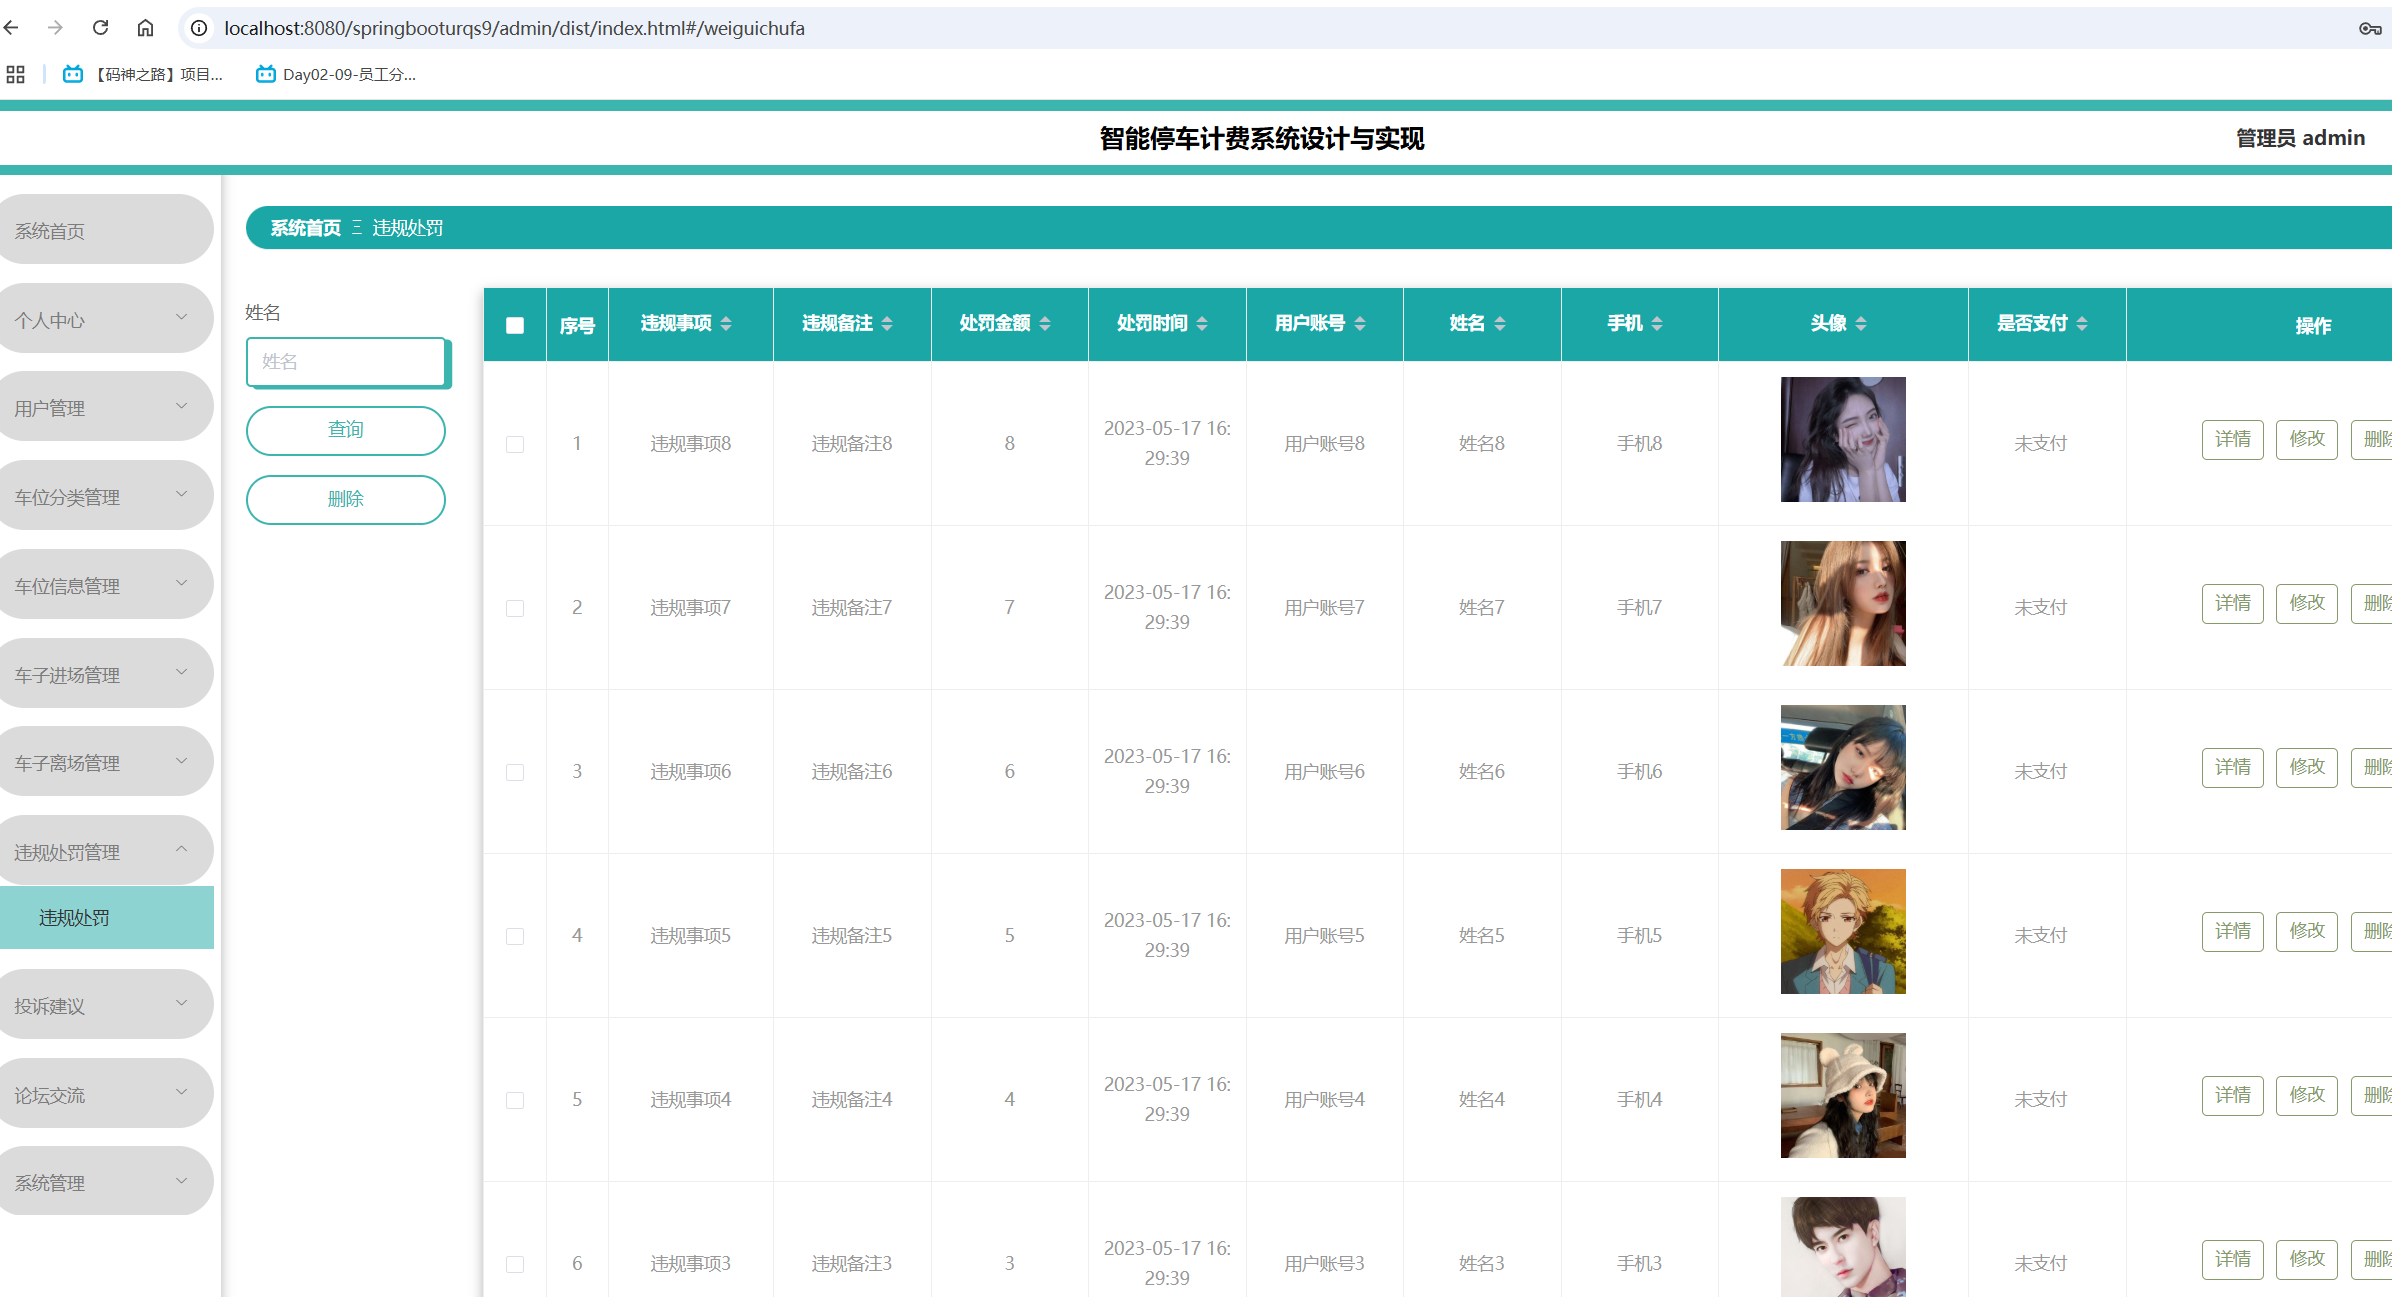This screenshot has width=2392, height=1297.
Task: Click the 查询 search button
Action: pyautogui.click(x=346, y=430)
